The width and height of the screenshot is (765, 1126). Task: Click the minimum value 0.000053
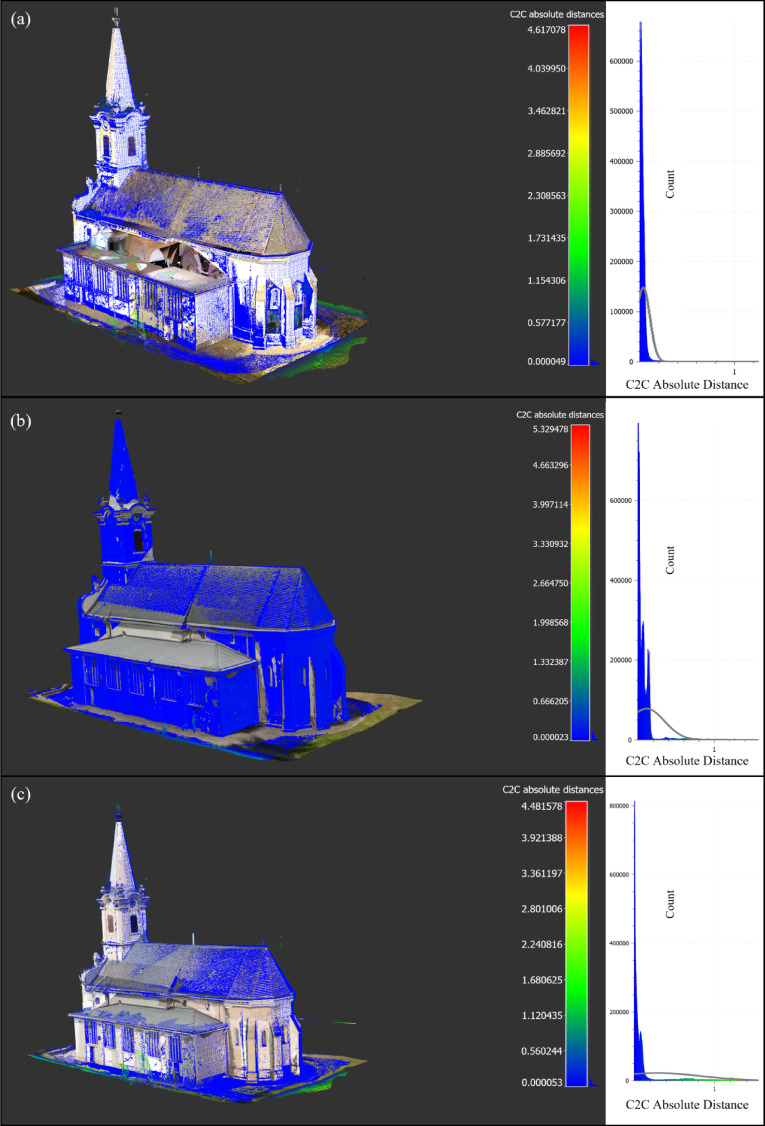(542, 1083)
